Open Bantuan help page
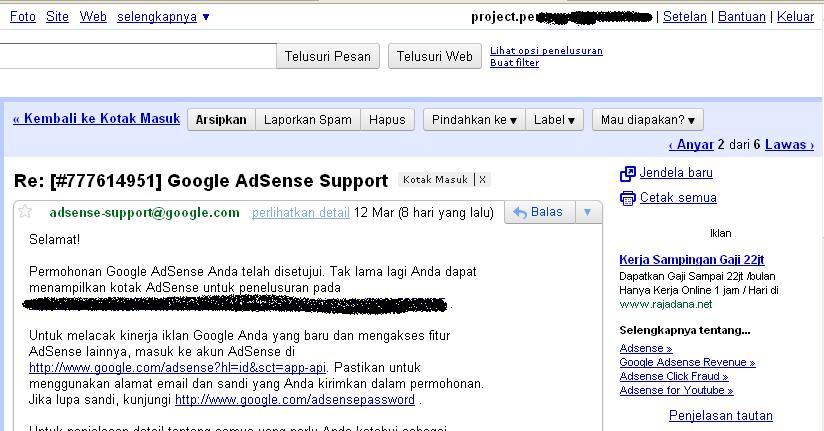The height and width of the screenshot is (431, 824). click(x=741, y=17)
